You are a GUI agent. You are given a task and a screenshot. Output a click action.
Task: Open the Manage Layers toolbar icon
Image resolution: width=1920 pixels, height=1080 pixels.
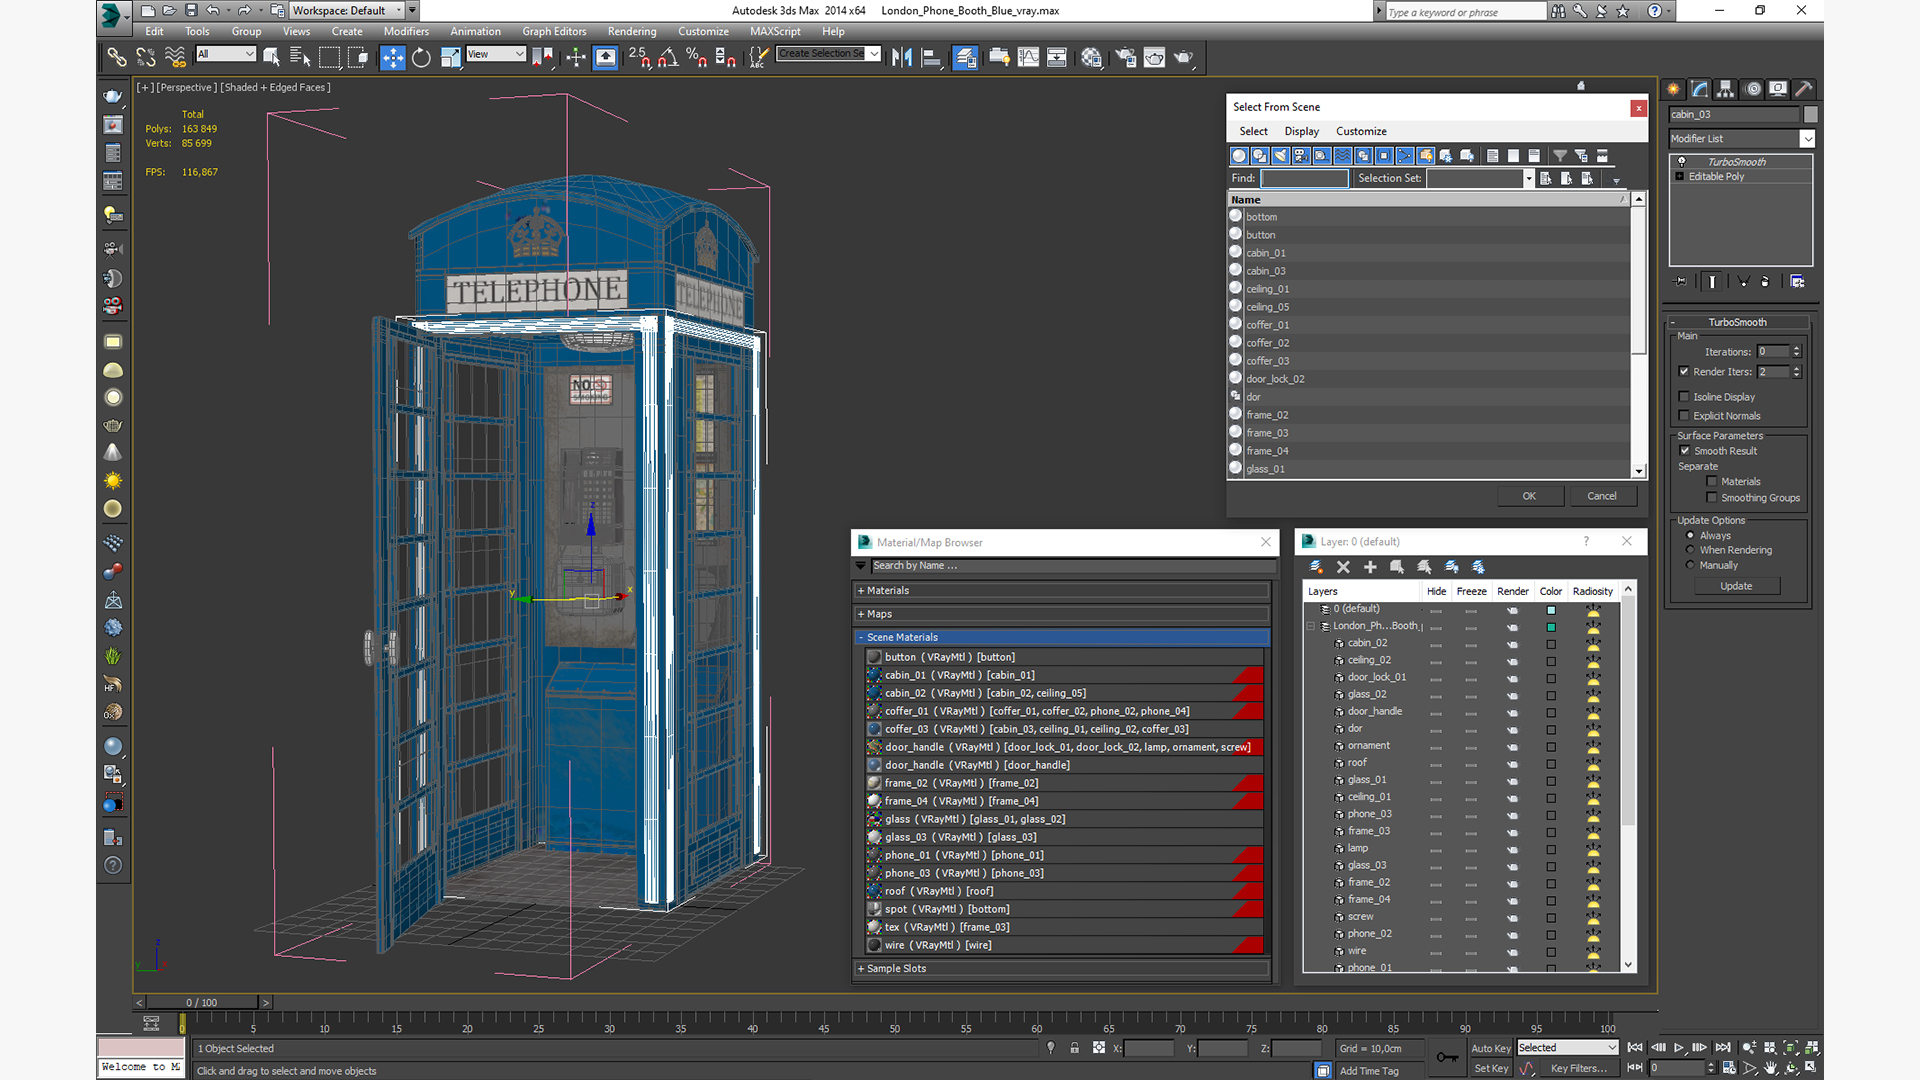(x=965, y=57)
